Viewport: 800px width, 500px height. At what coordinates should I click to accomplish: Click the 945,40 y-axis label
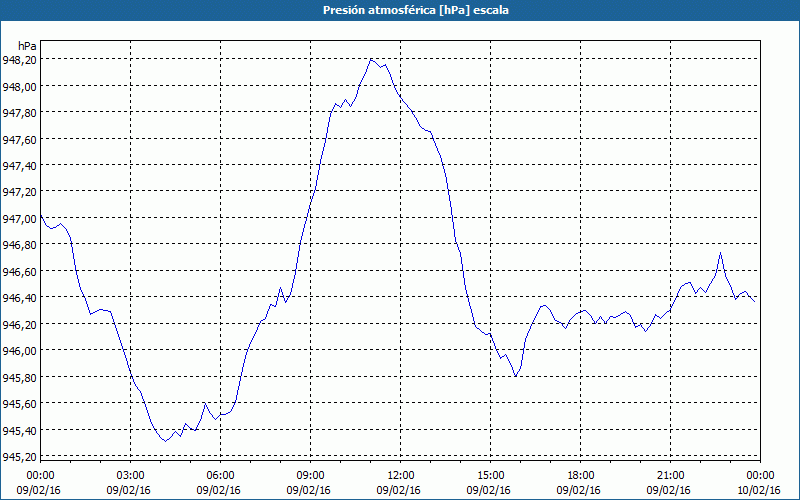(x=19, y=430)
